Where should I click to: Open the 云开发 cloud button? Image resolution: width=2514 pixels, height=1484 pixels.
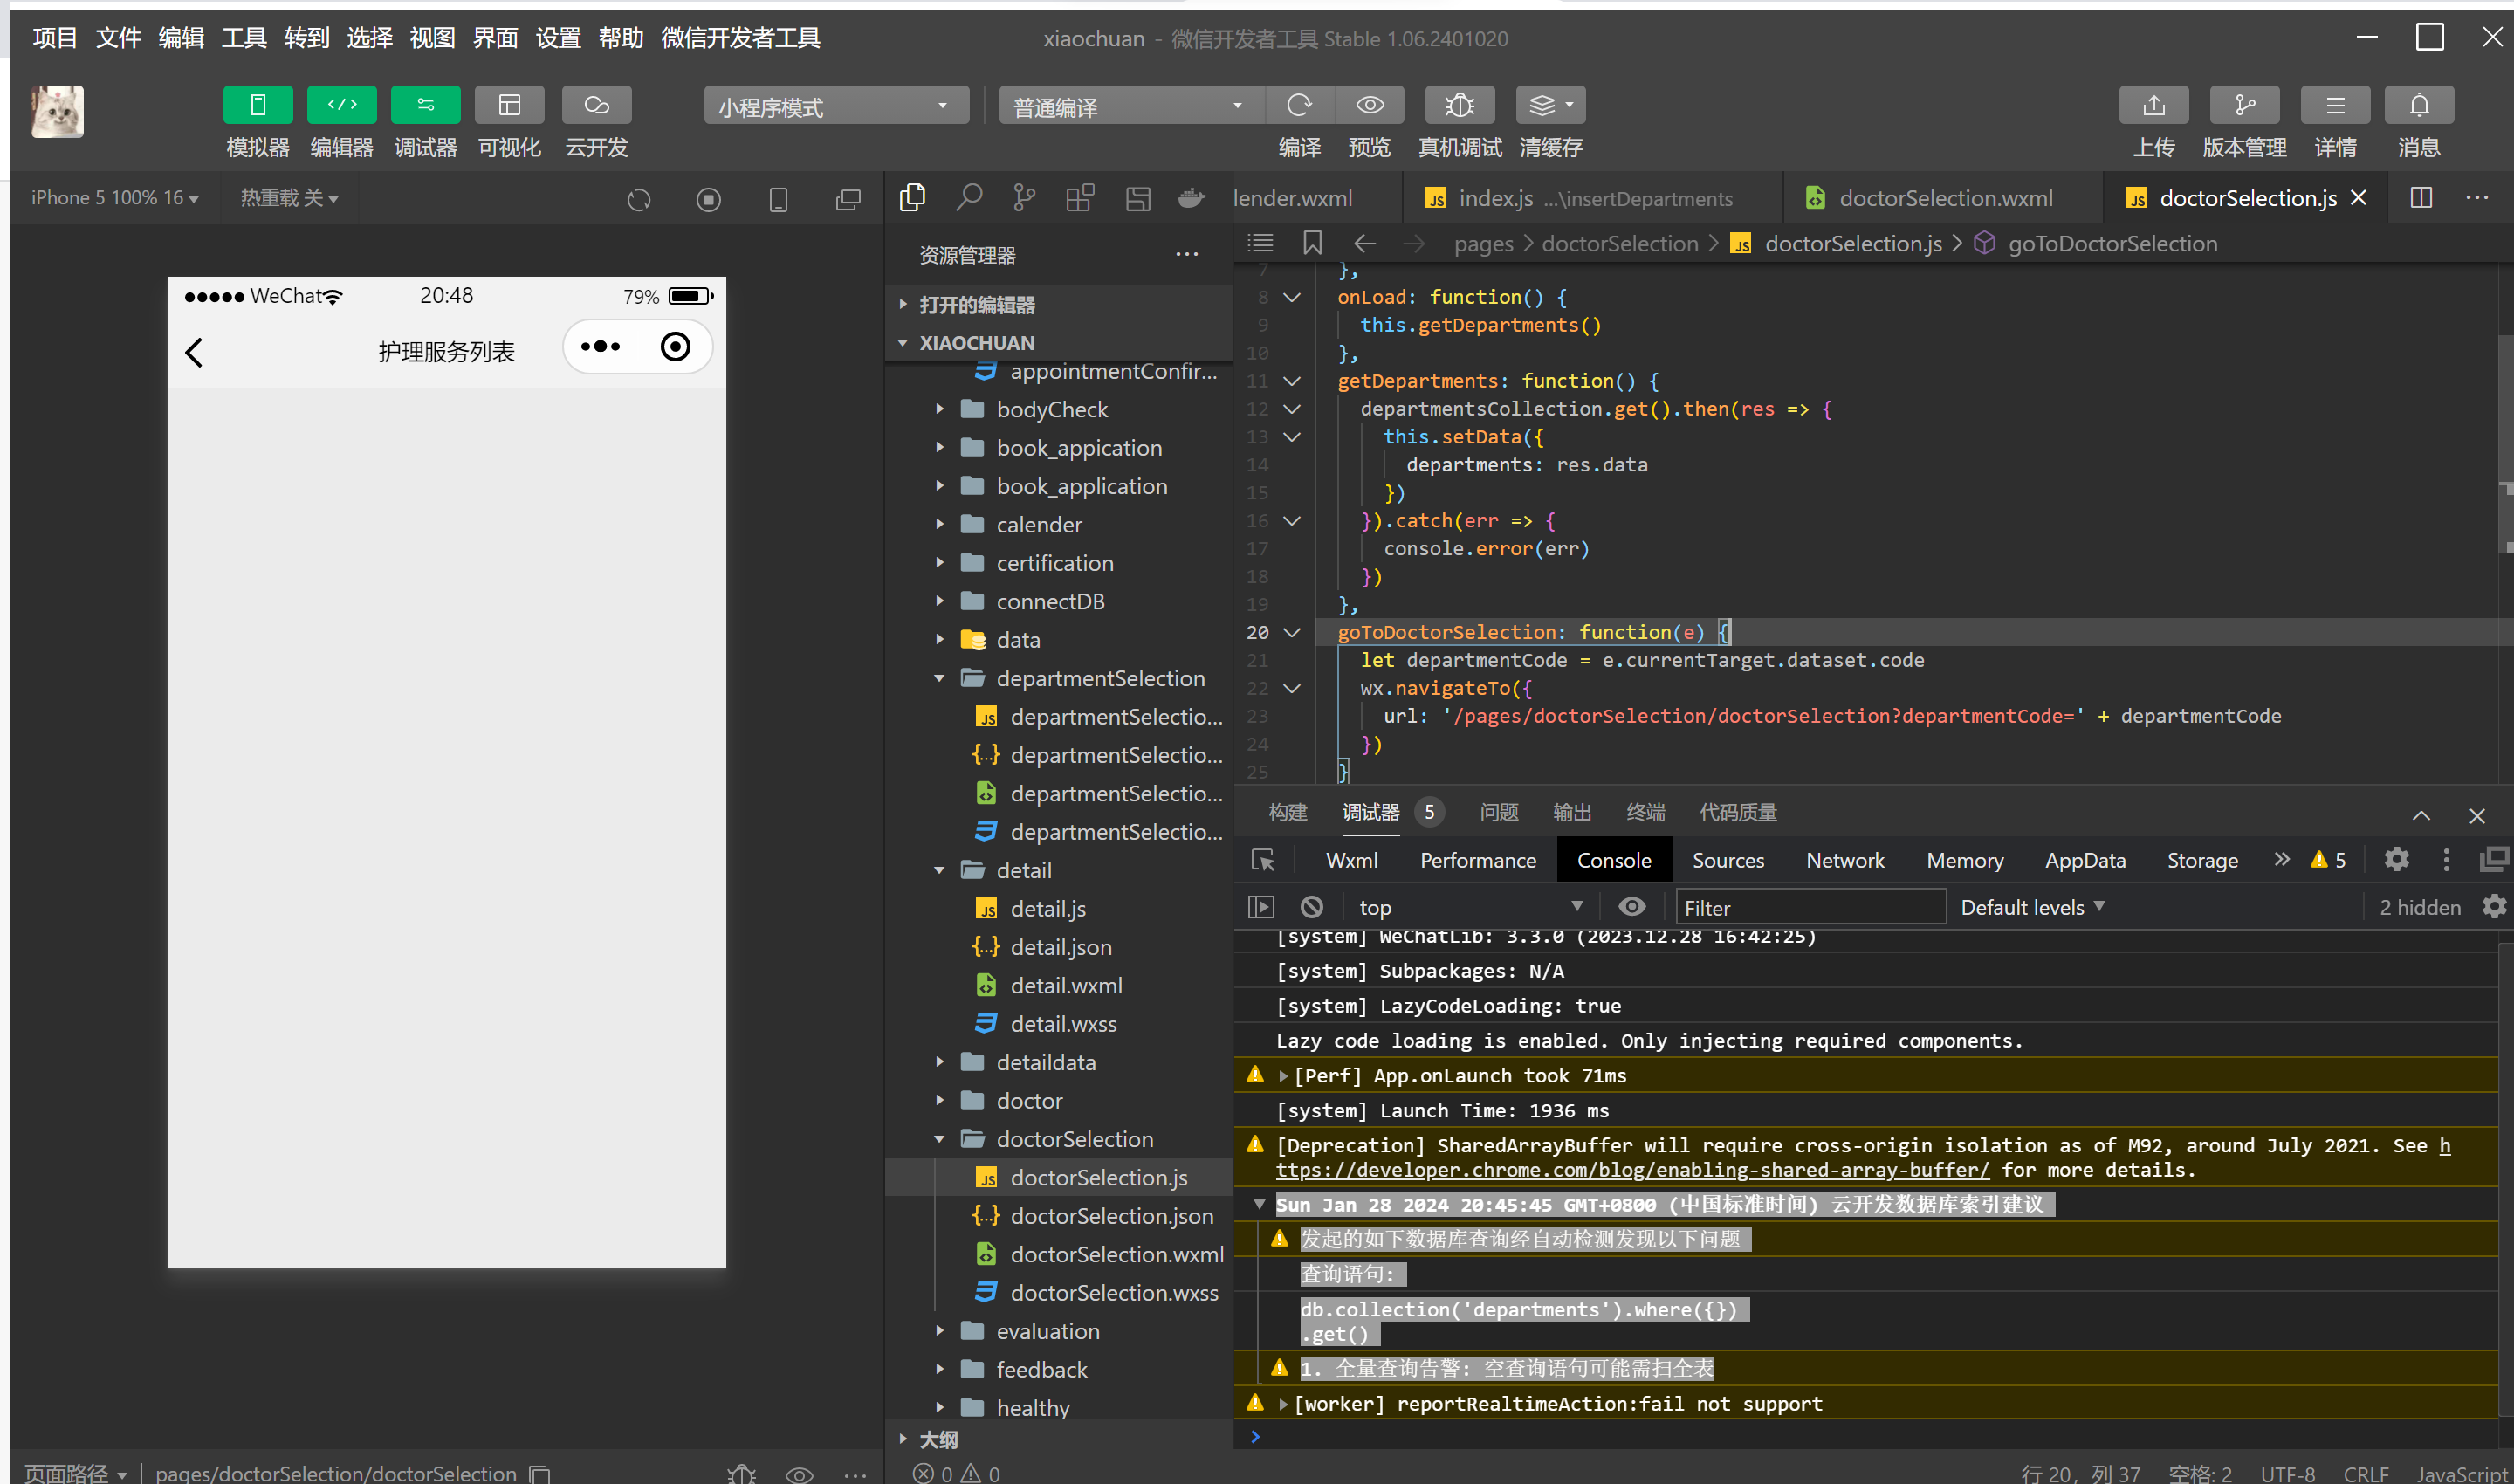[x=596, y=105]
